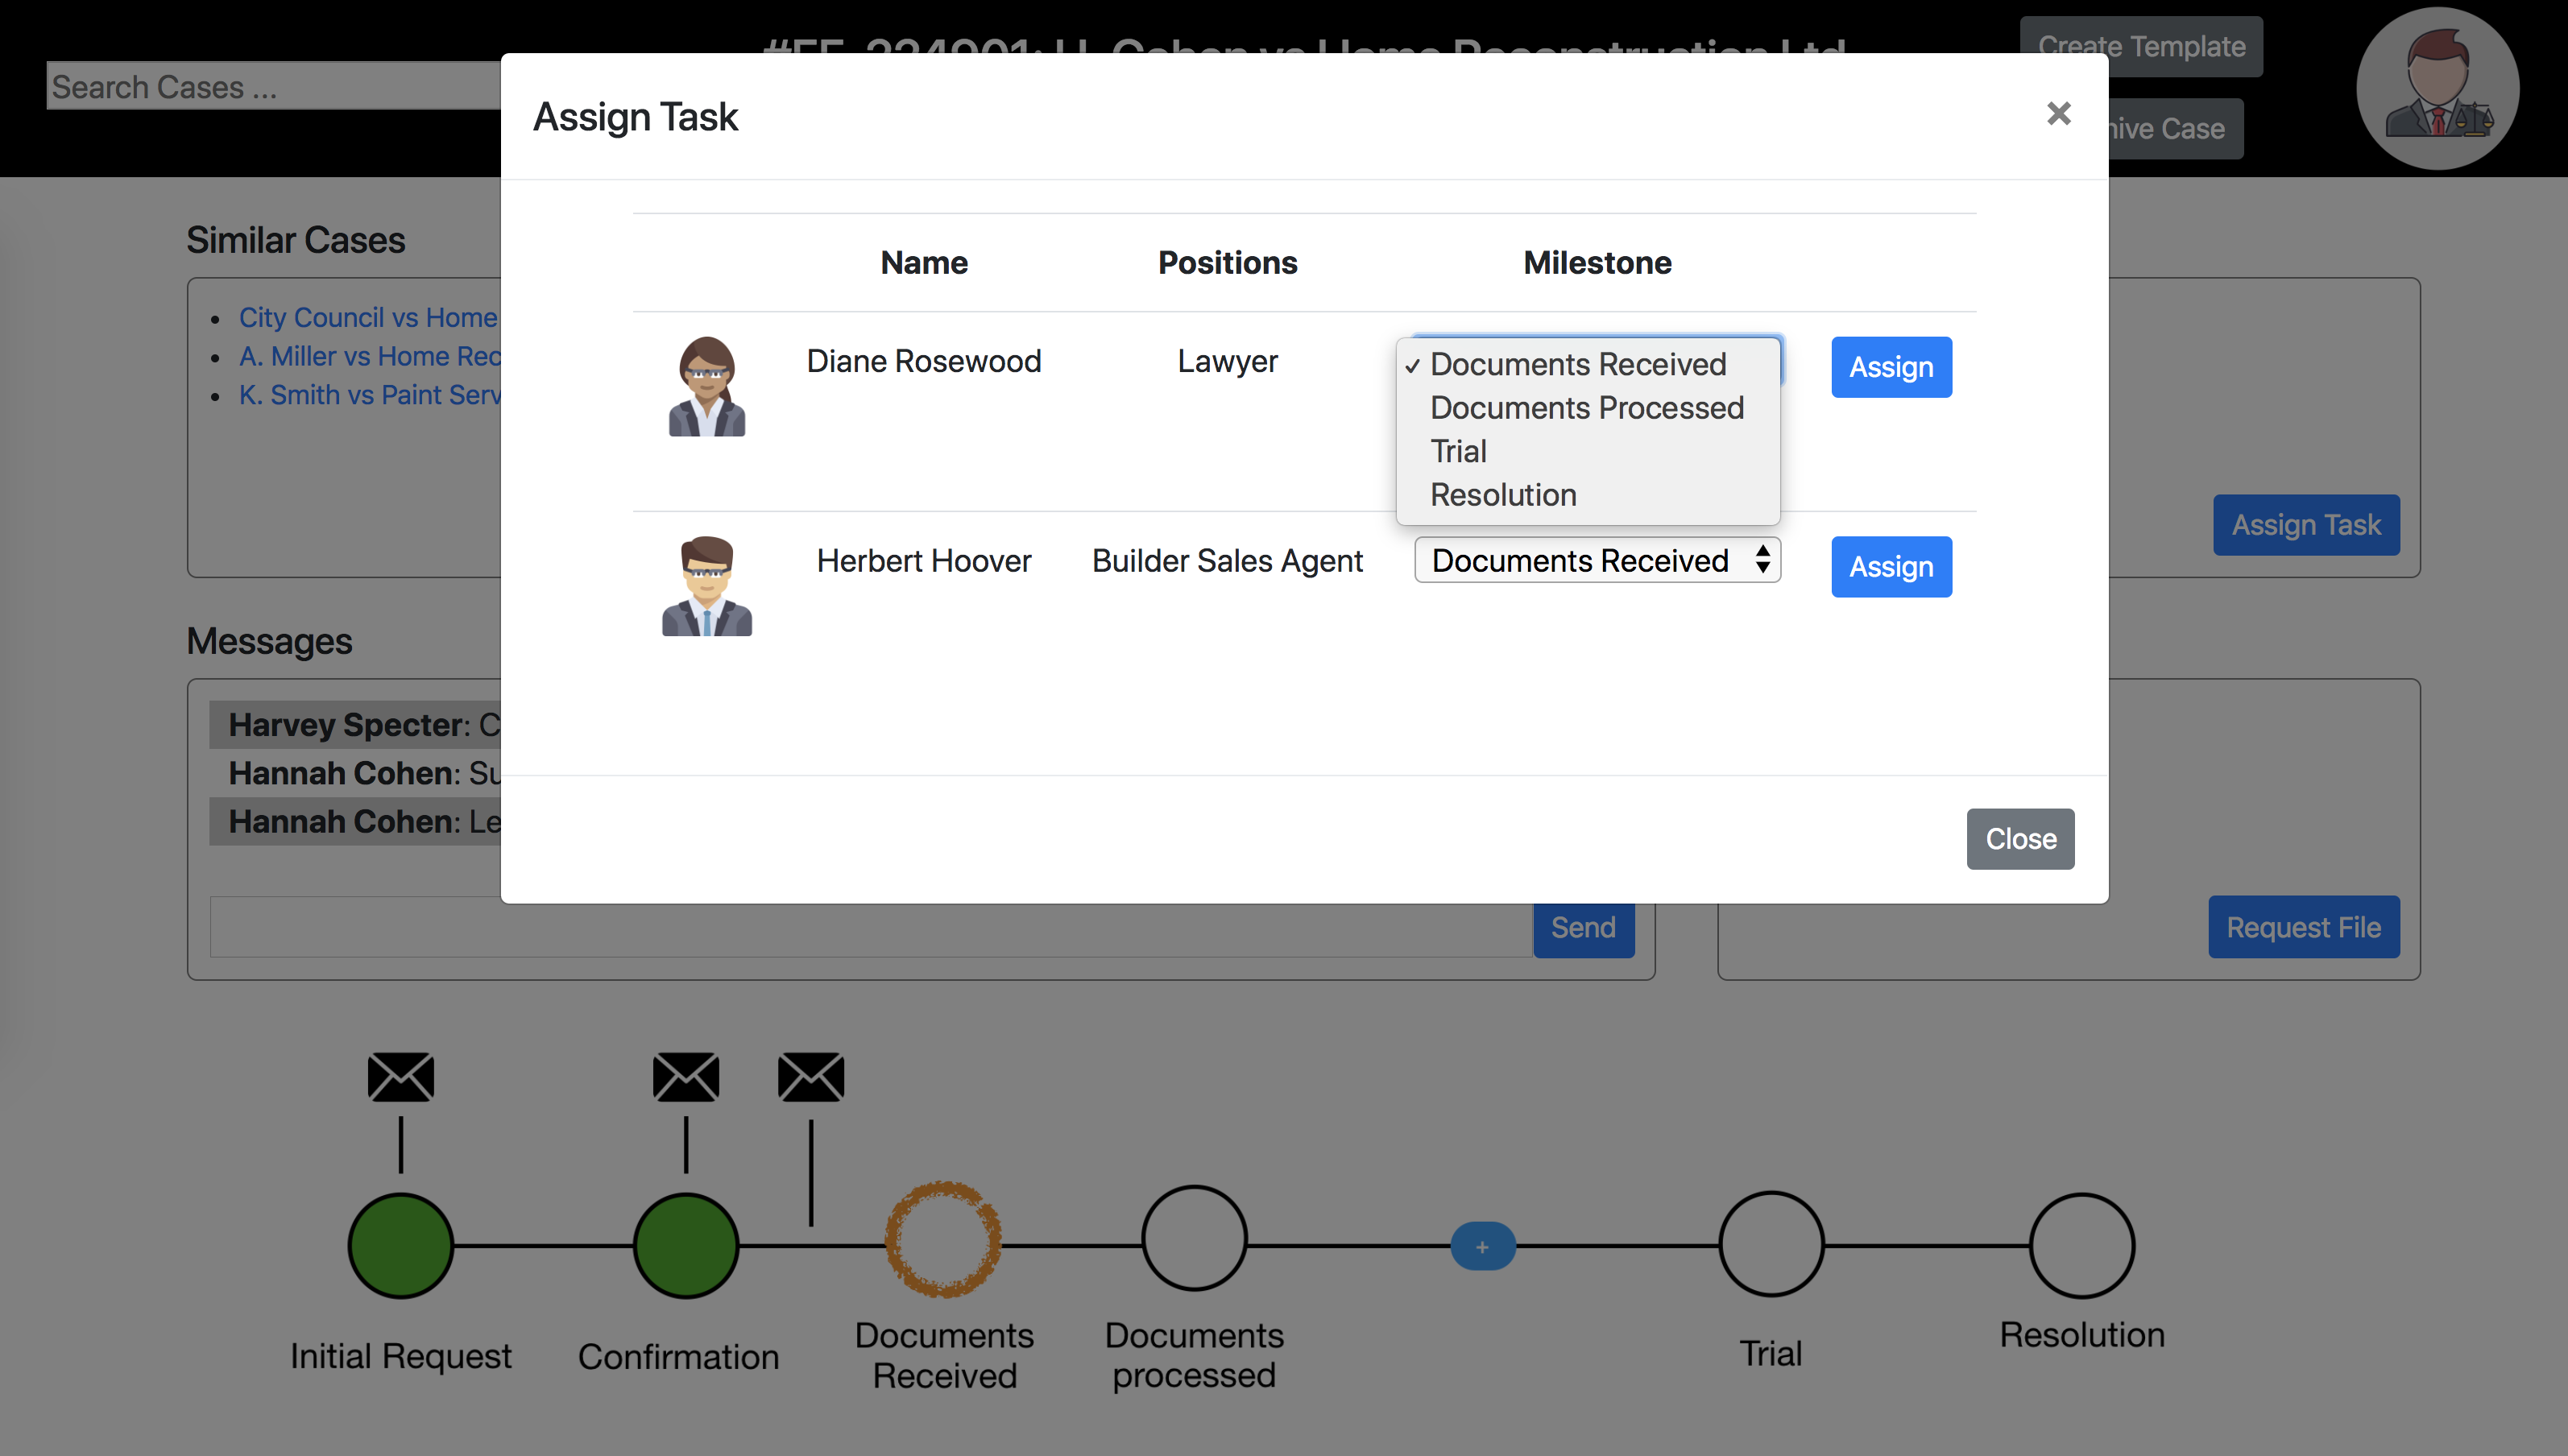Open Herbert Hoover's milestone dropdown
The width and height of the screenshot is (2568, 1456).
tap(1596, 560)
